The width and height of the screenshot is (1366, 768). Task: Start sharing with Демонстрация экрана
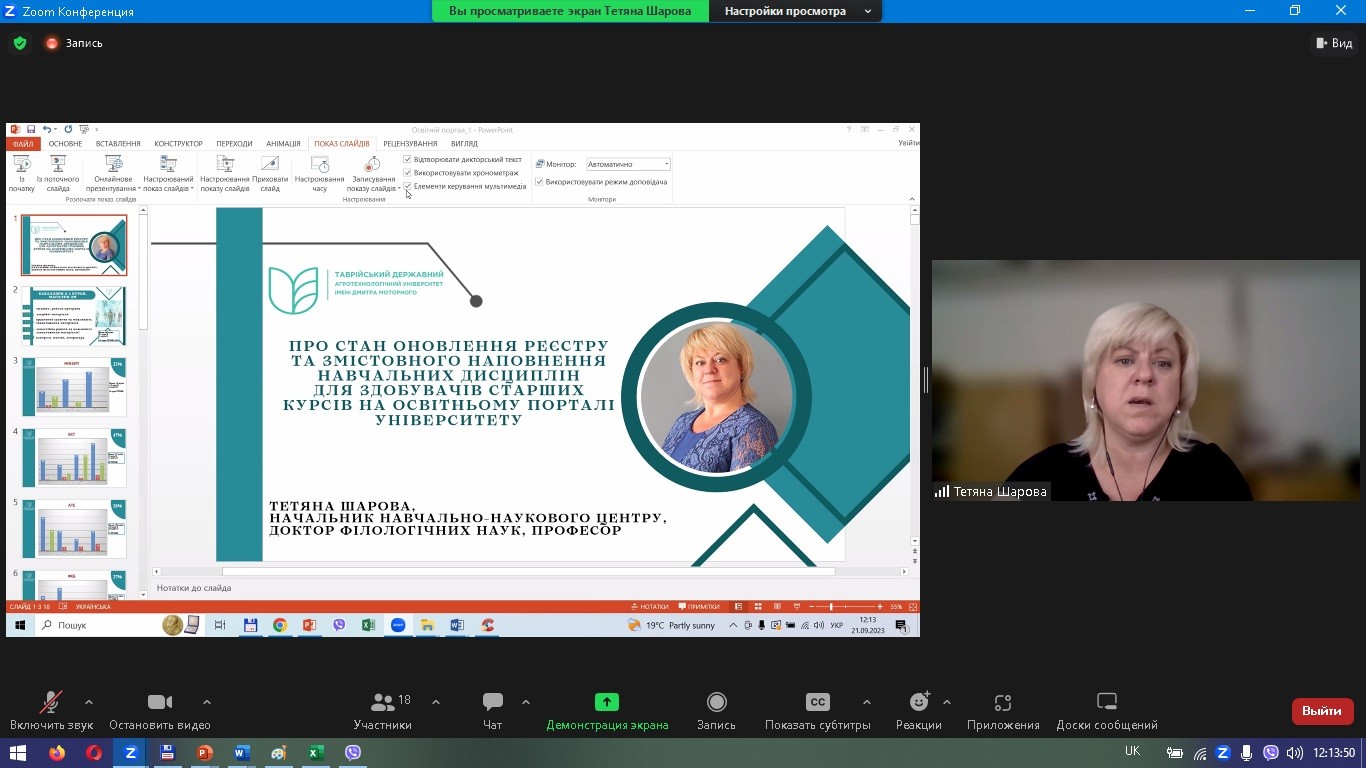point(607,710)
